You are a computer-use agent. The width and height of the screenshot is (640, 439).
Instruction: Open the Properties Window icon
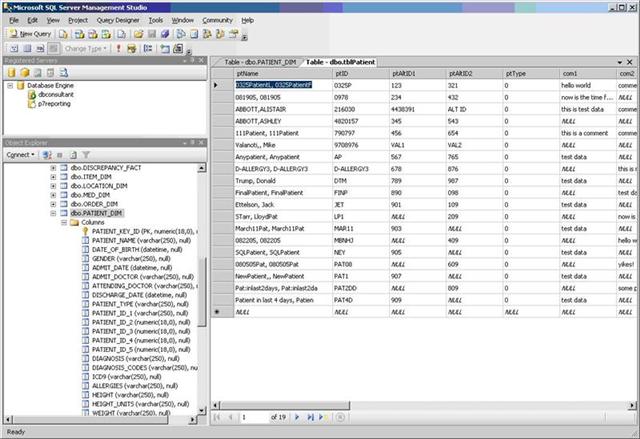point(233,34)
